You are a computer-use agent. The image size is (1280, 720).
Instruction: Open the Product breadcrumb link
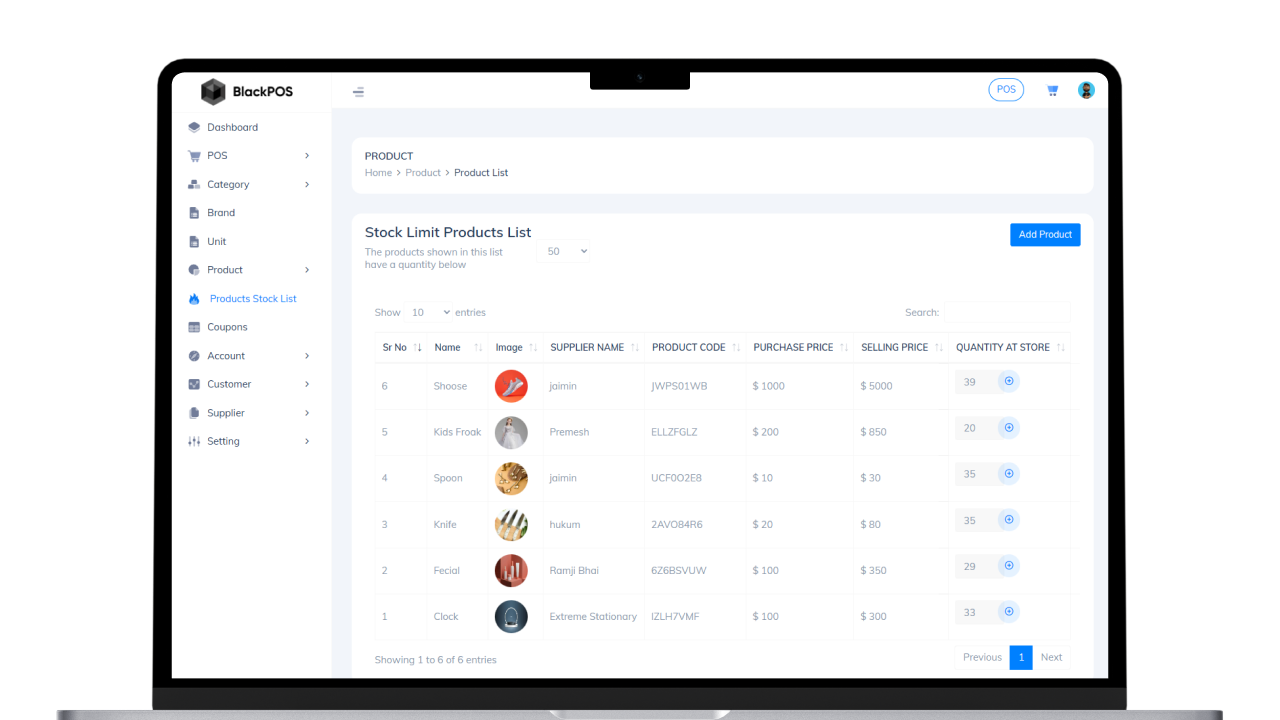pos(423,172)
